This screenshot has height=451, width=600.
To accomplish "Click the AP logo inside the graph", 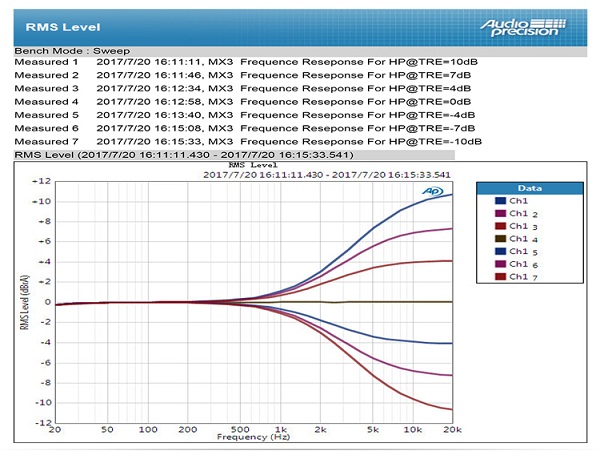I will click(x=433, y=191).
